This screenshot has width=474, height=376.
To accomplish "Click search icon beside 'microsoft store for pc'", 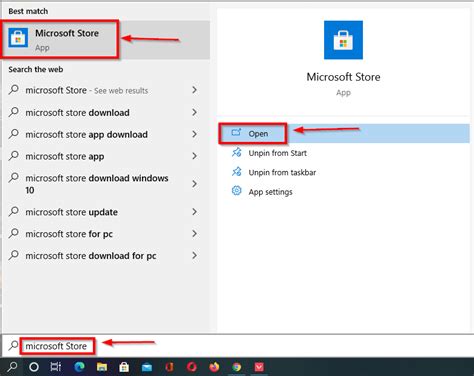I will [x=13, y=233].
